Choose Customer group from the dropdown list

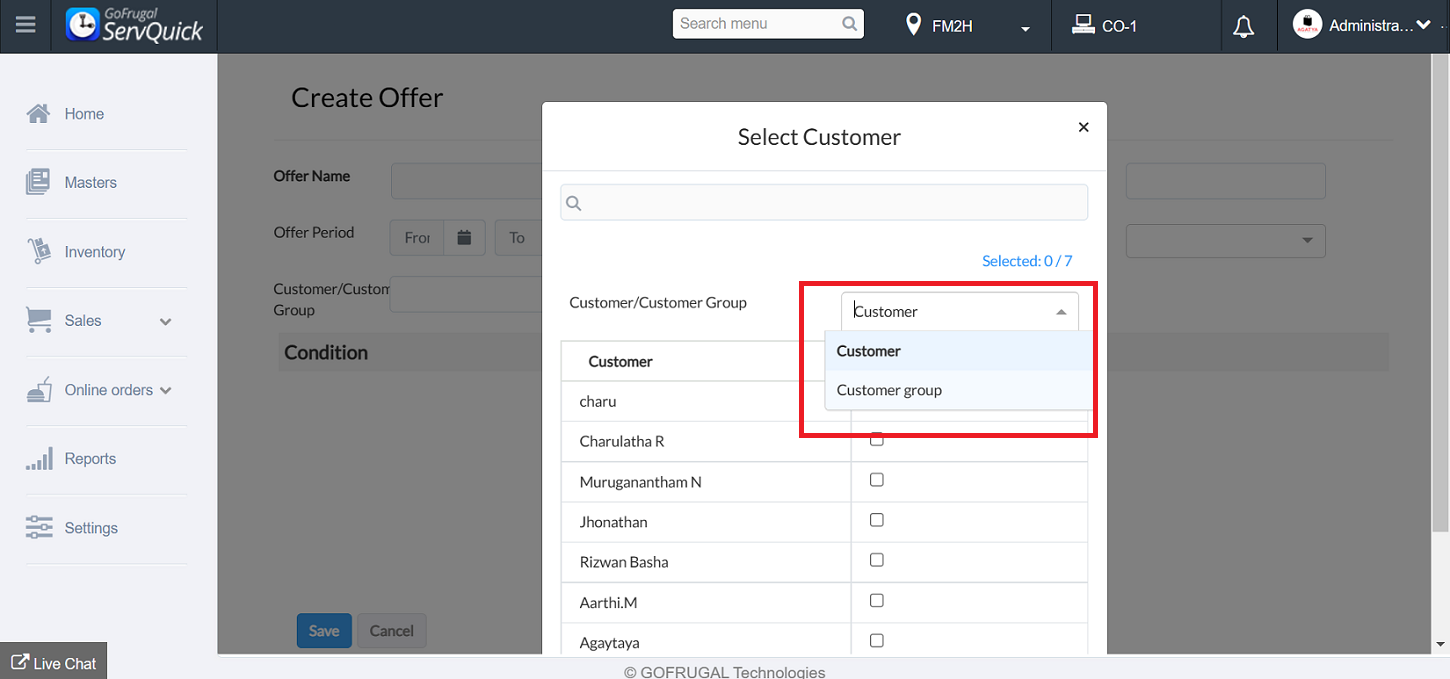tap(889, 390)
